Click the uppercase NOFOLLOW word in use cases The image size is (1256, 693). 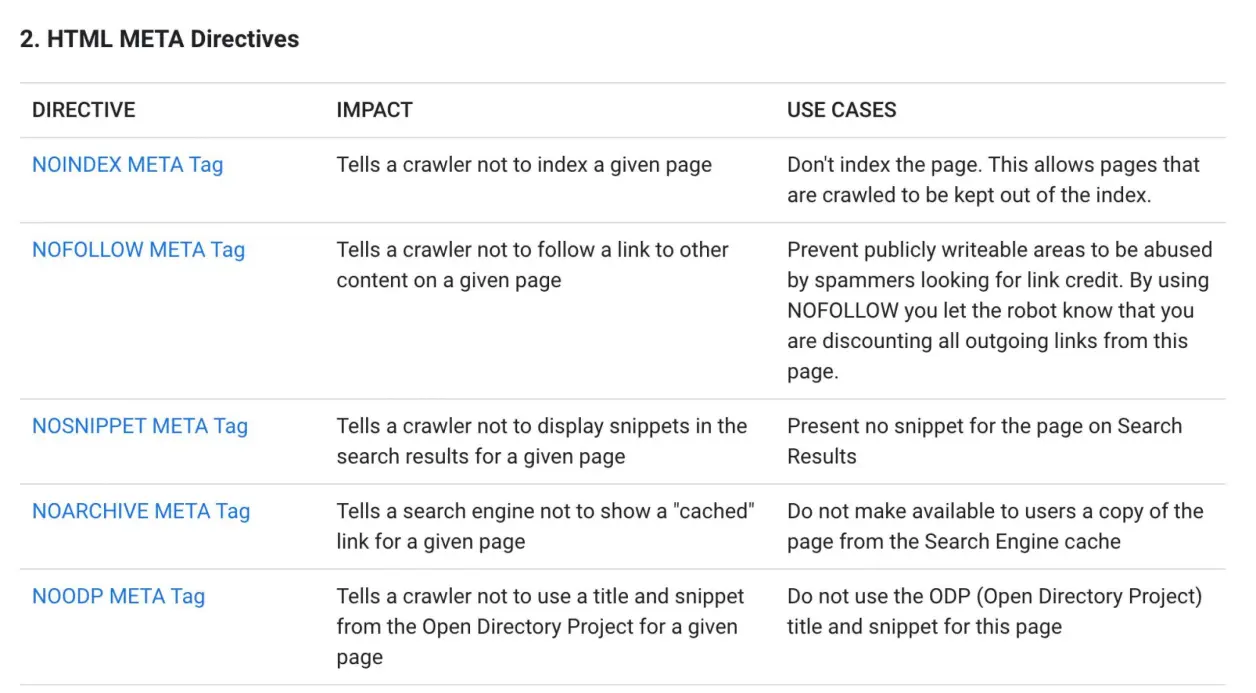tap(843, 311)
